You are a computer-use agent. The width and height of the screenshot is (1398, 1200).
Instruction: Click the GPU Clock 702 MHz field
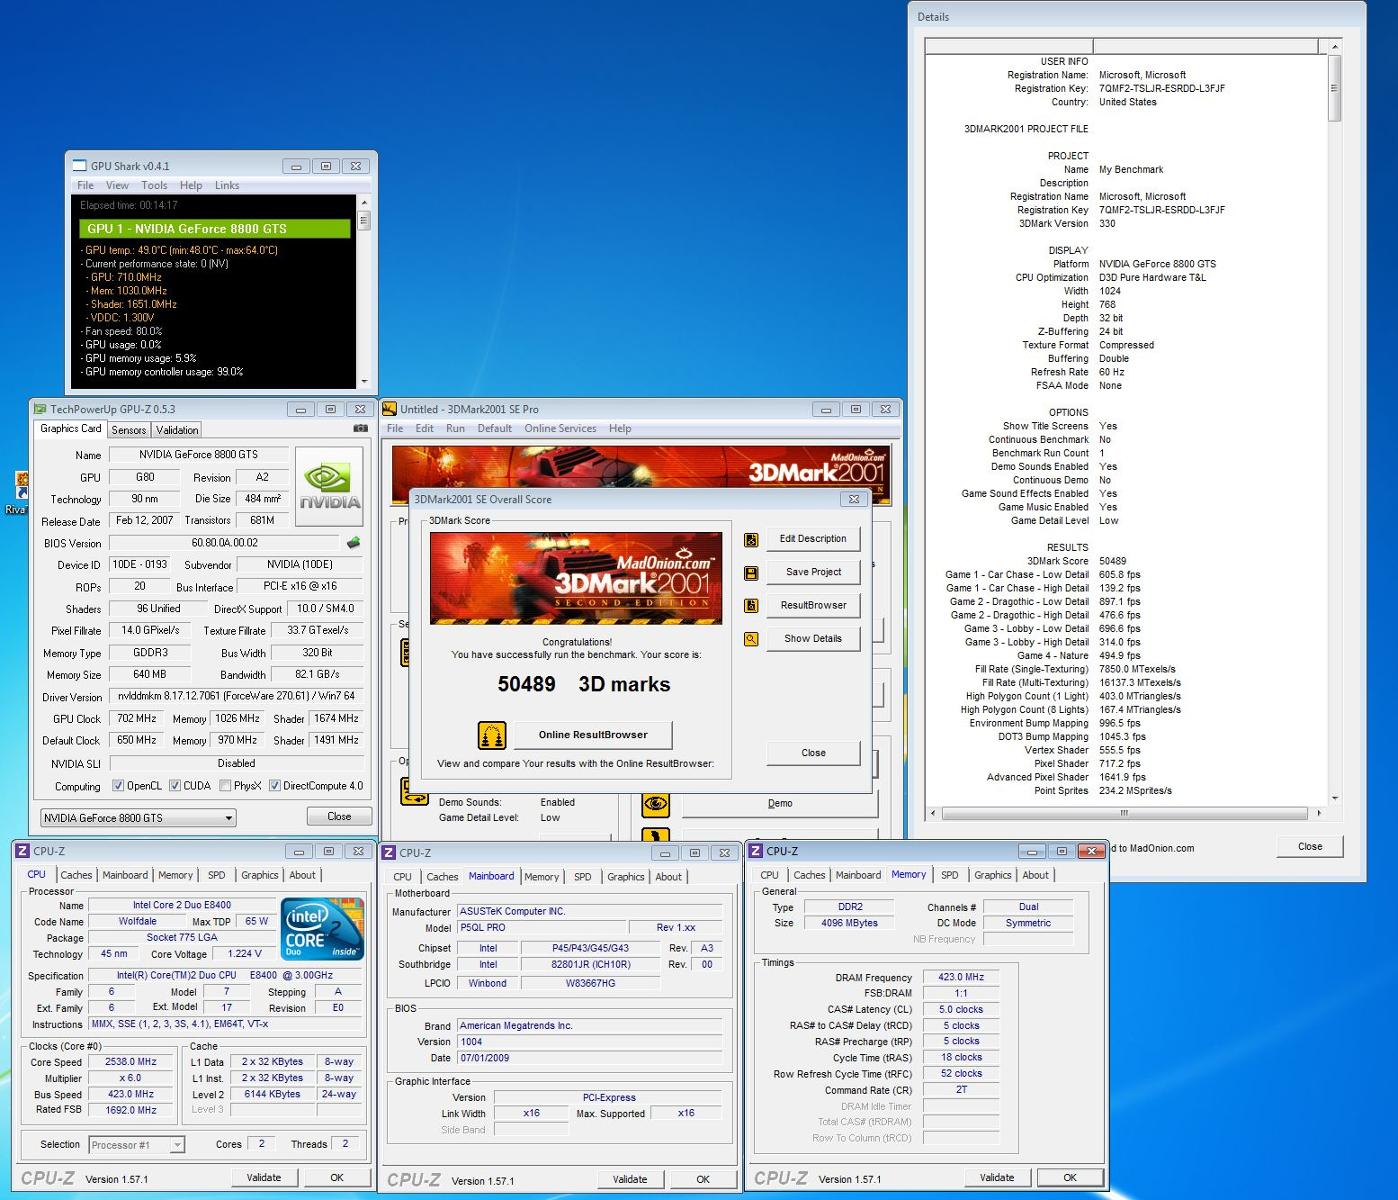tap(136, 719)
